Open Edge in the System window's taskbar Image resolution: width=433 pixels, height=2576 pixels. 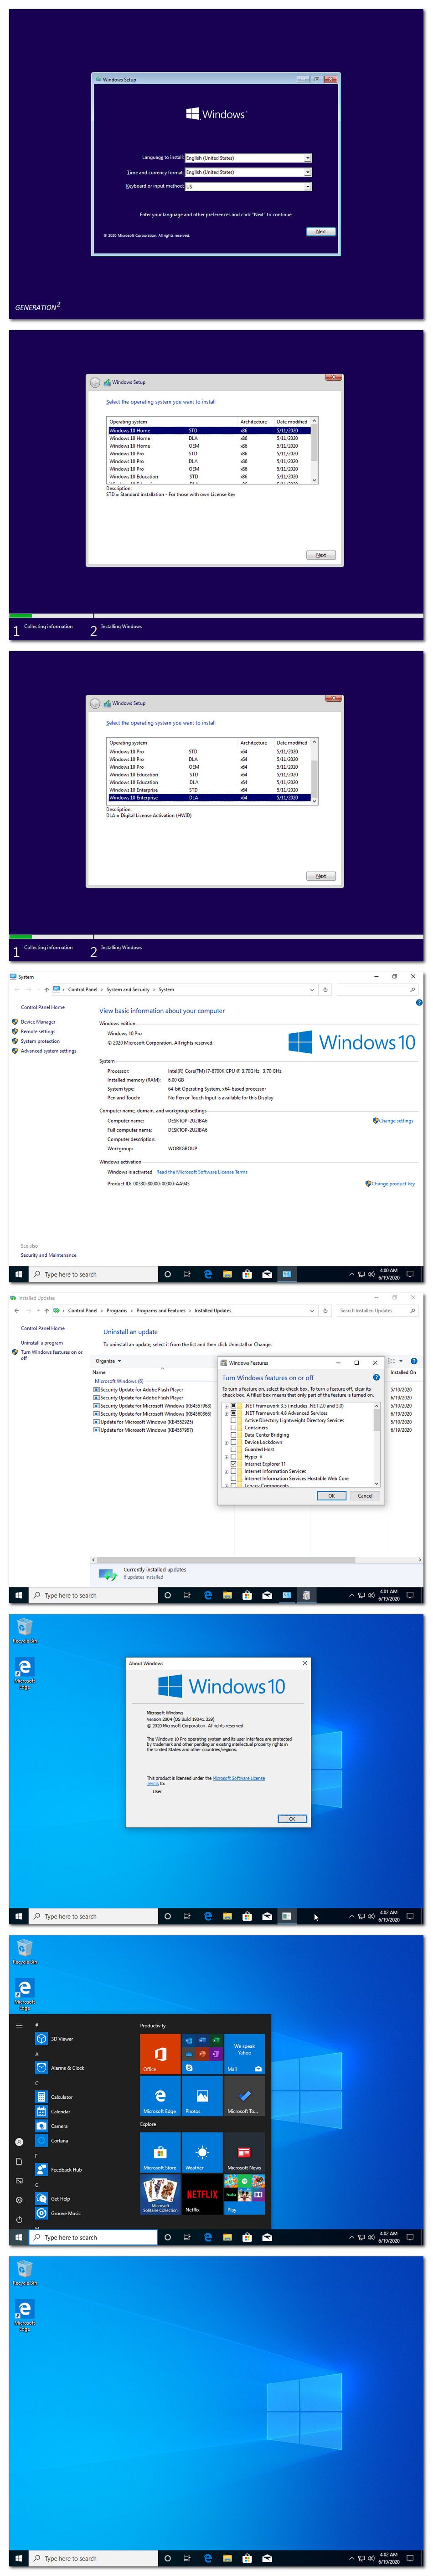tap(207, 1274)
